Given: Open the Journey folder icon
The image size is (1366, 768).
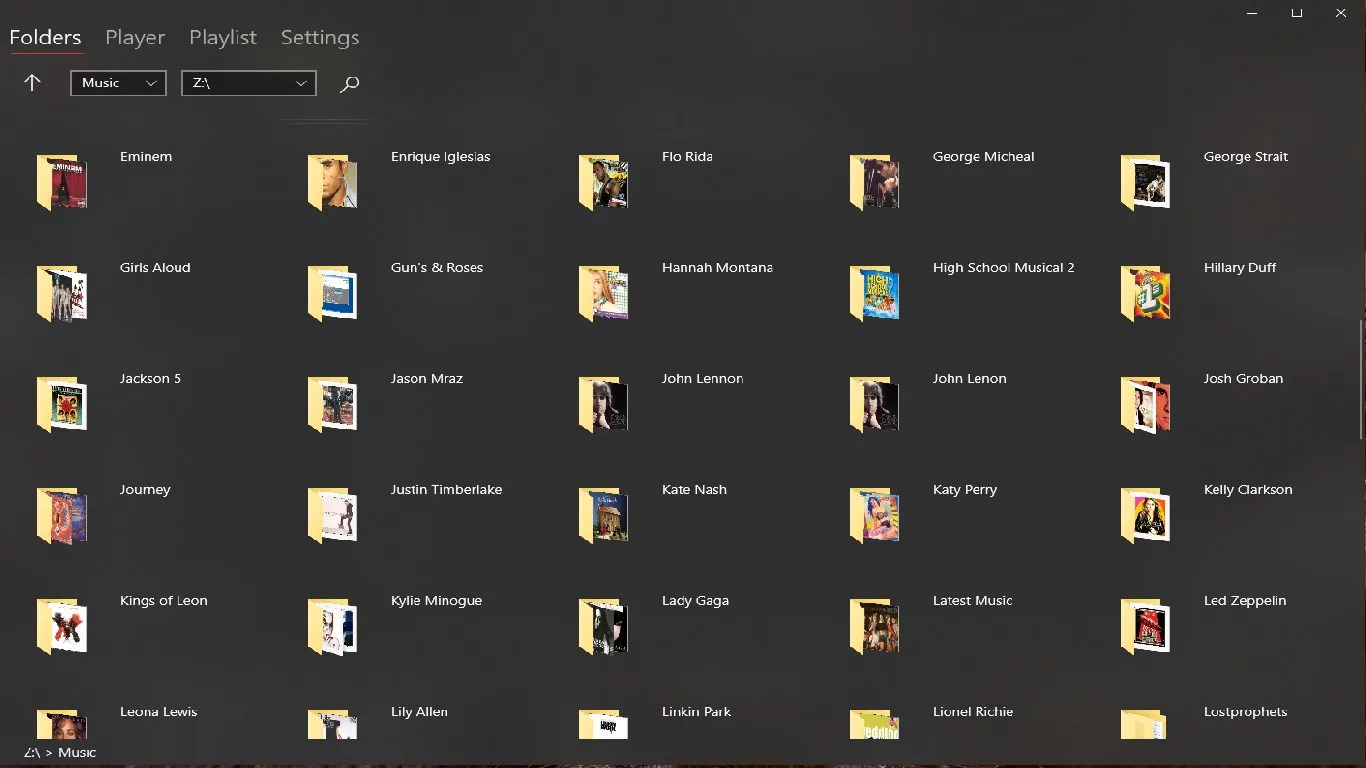Looking at the screenshot, I should point(62,515).
